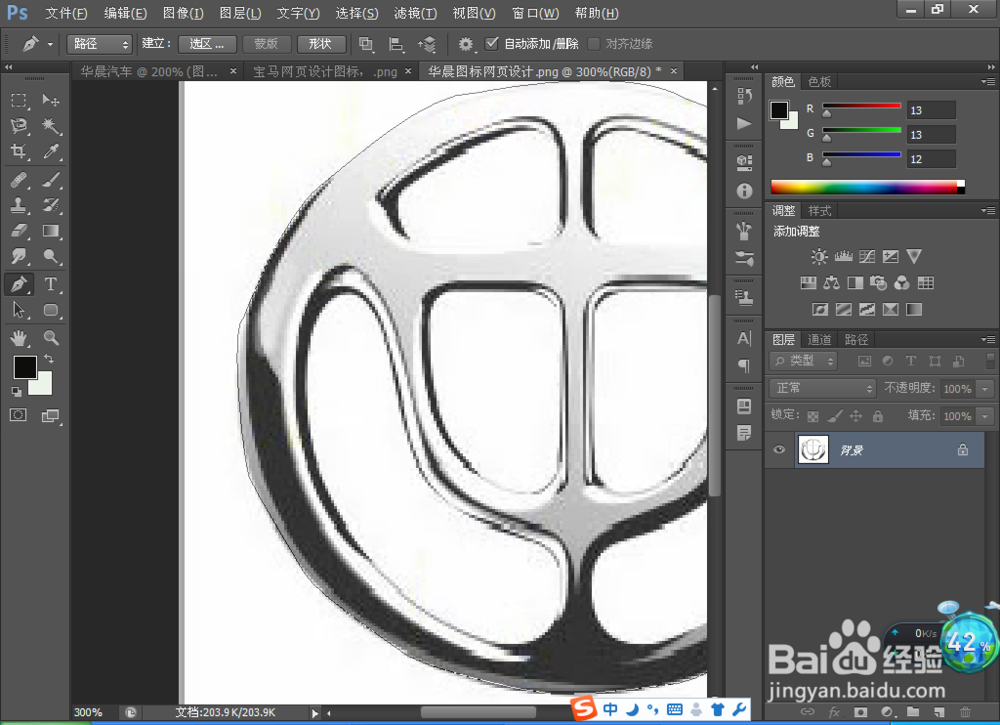
Task: Open path alignment options
Action: click(396, 44)
